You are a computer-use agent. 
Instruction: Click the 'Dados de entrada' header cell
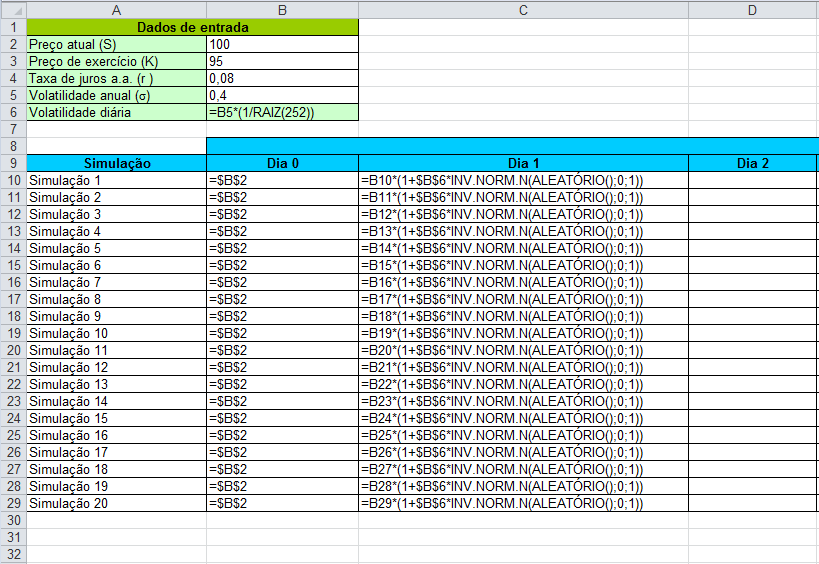[192, 27]
